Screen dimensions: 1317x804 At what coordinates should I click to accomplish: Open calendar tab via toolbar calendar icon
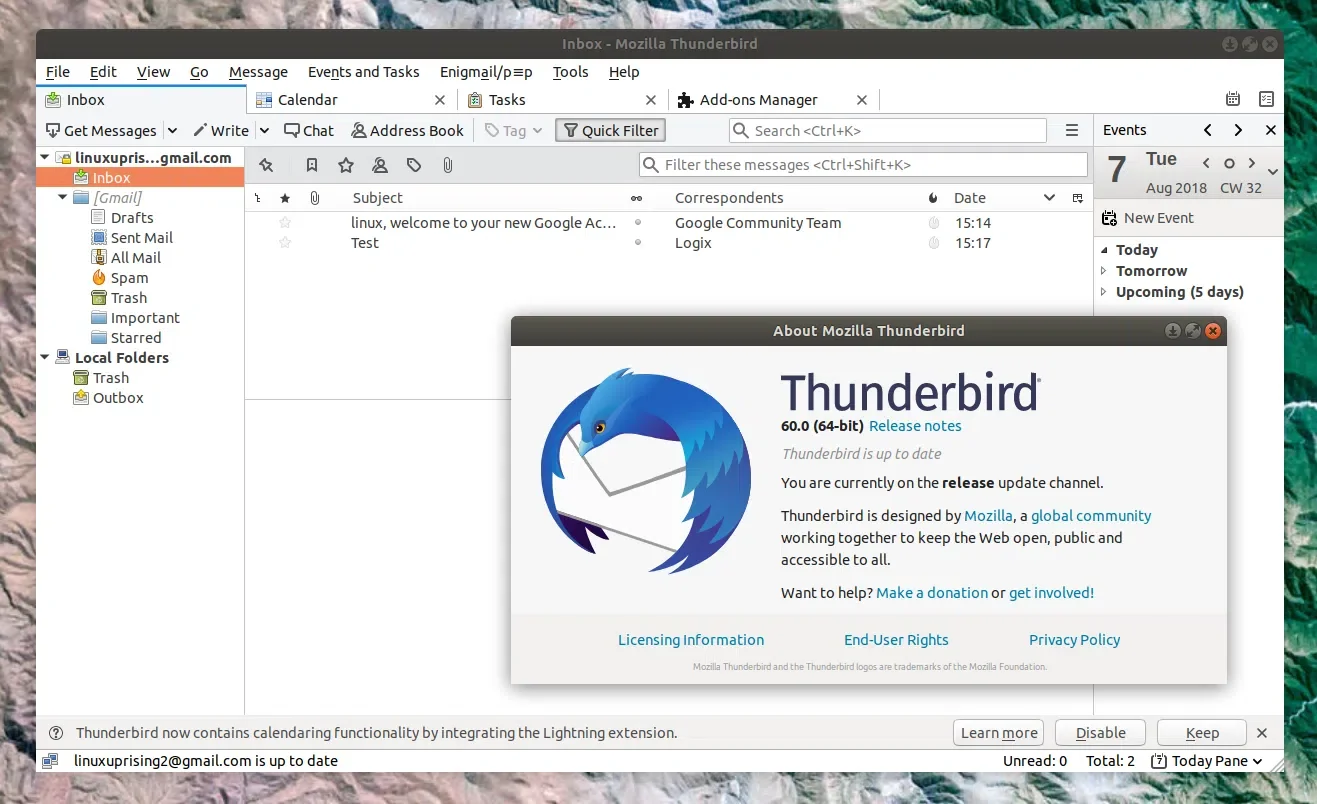1233,99
